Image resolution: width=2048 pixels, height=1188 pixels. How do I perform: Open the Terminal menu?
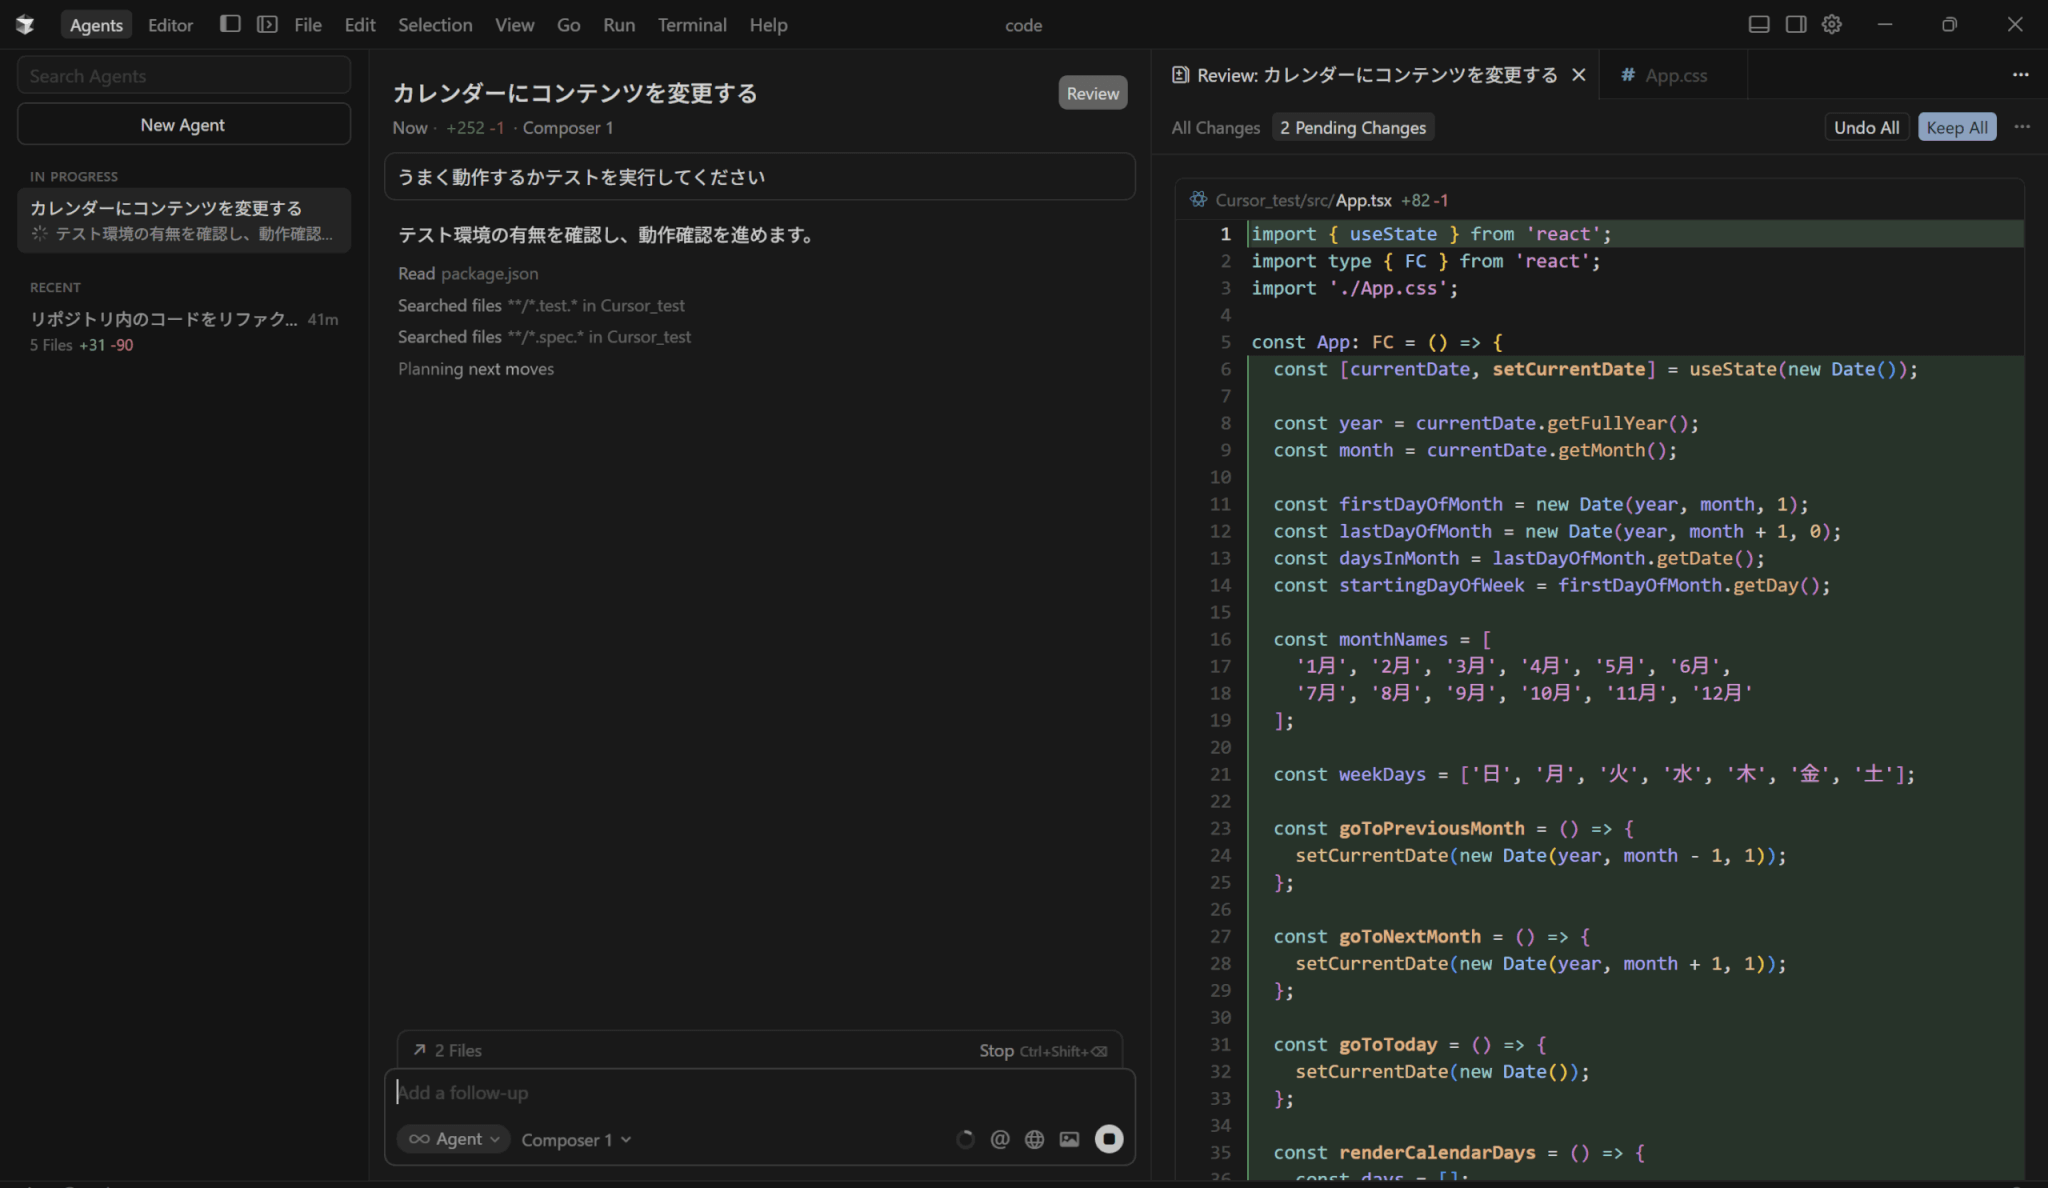tap(691, 25)
